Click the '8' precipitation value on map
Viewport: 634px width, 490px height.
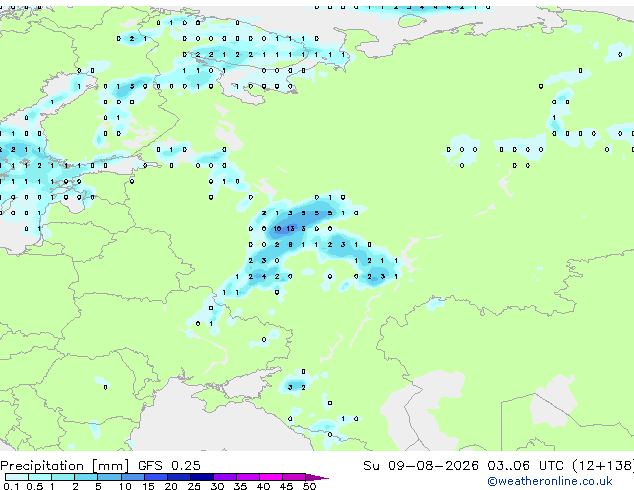click(290, 245)
